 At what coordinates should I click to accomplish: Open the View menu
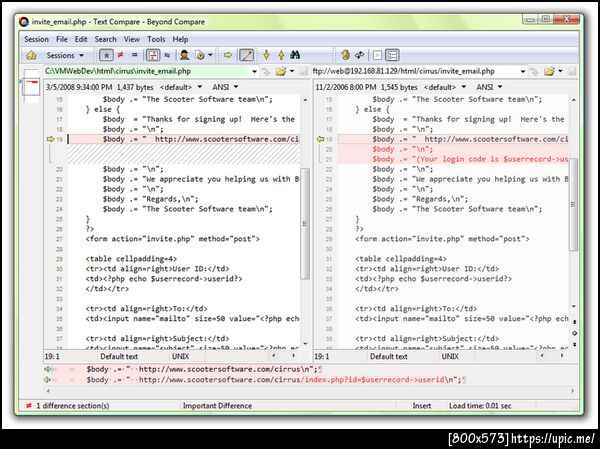132,39
